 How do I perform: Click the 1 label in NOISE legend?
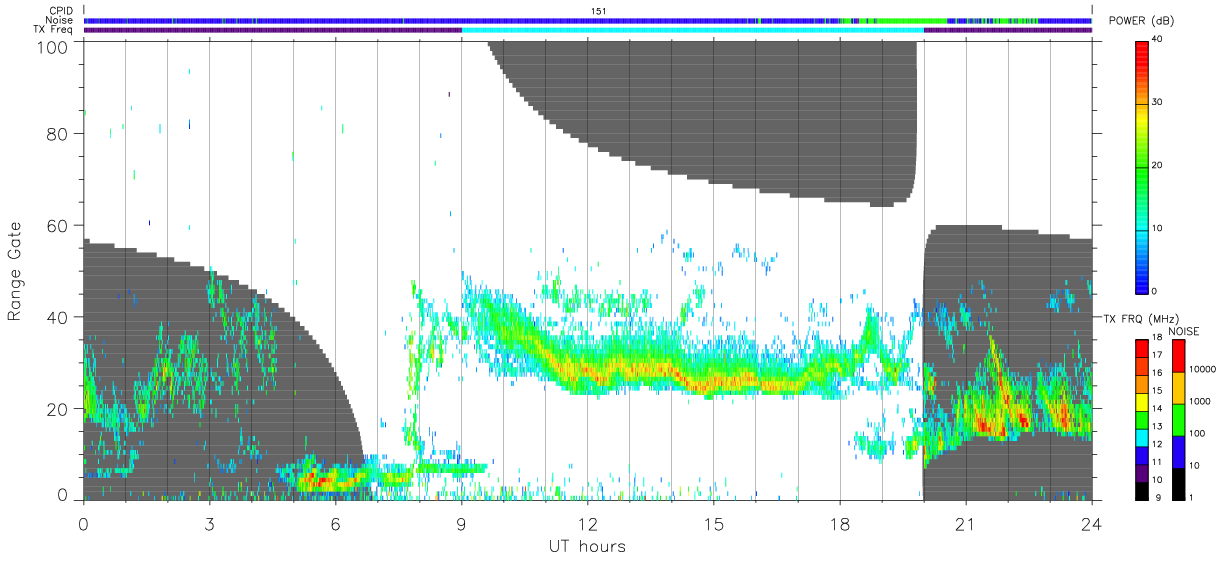click(x=1193, y=497)
